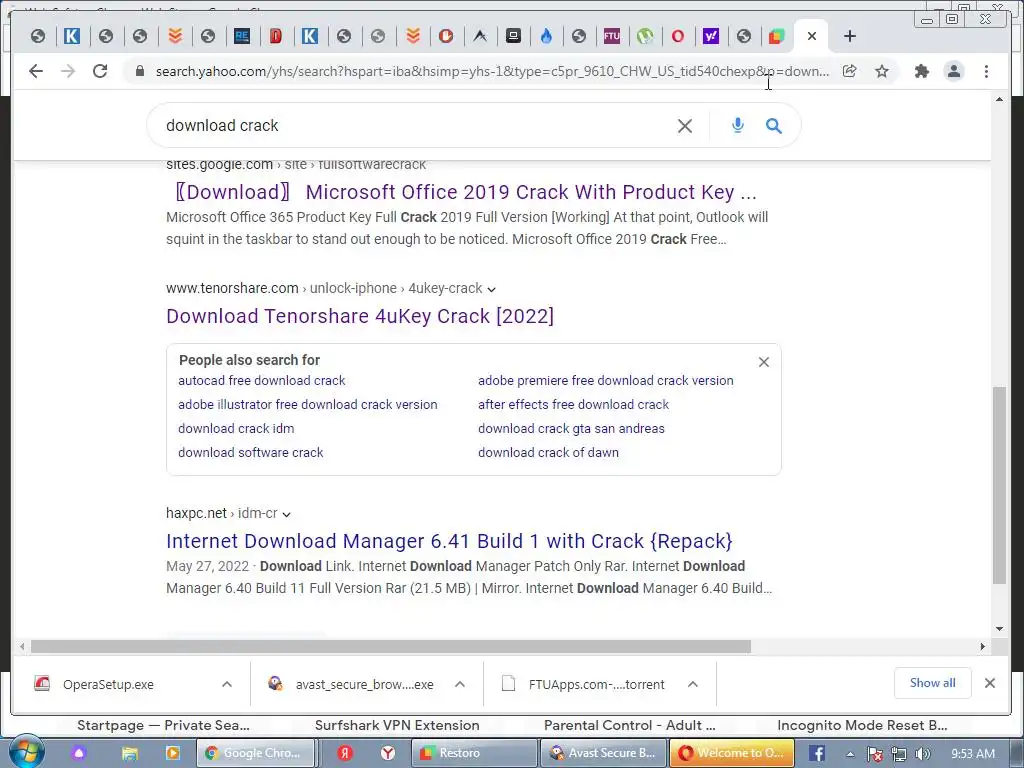Share this page from address bar
Viewport: 1024px width, 768px height.
(x=849, y=71)
